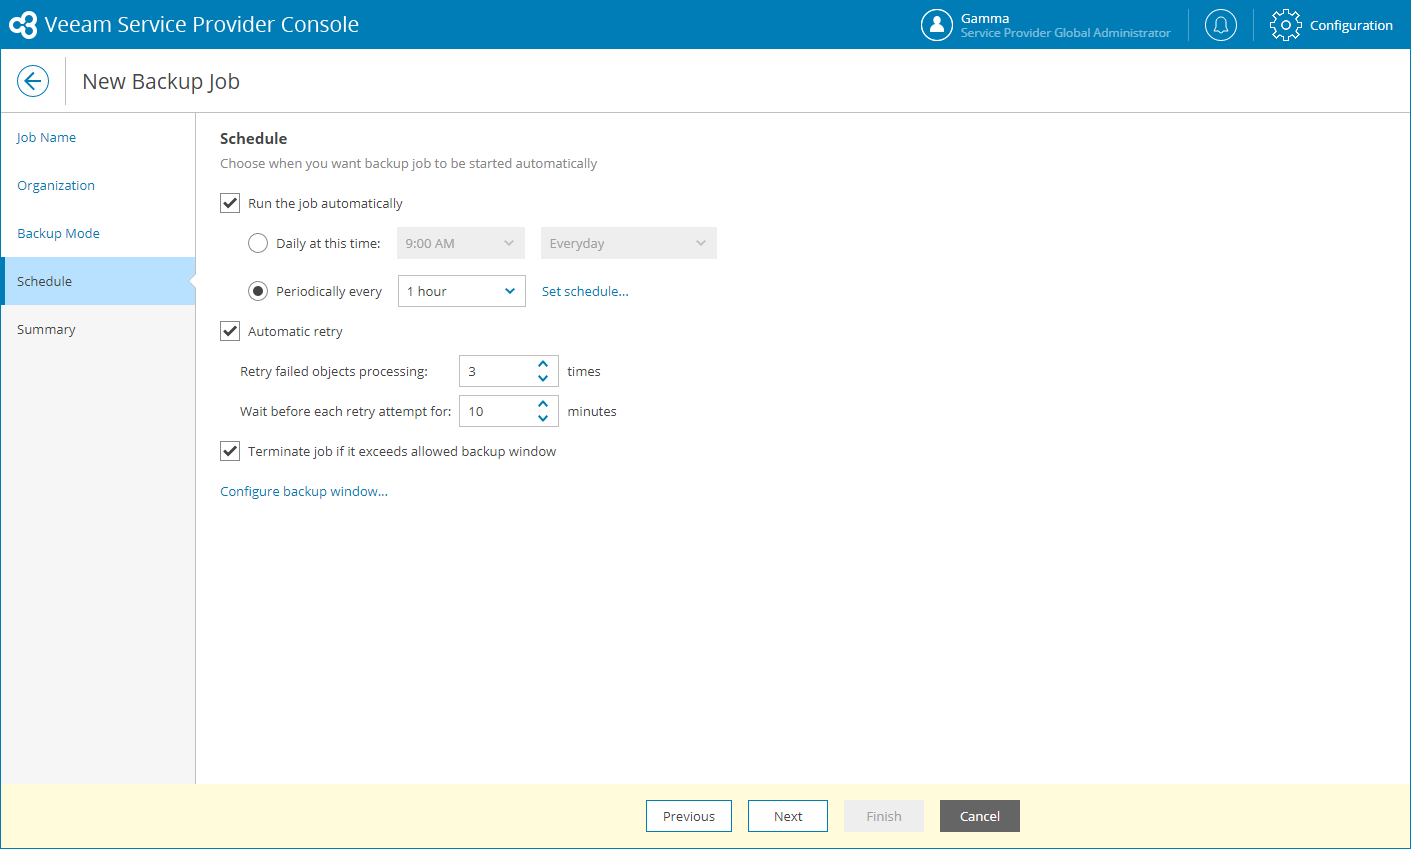Go to the Organization step
Image resolution: width=1411 pixels, height=849 pixels.
click(56, 185)
